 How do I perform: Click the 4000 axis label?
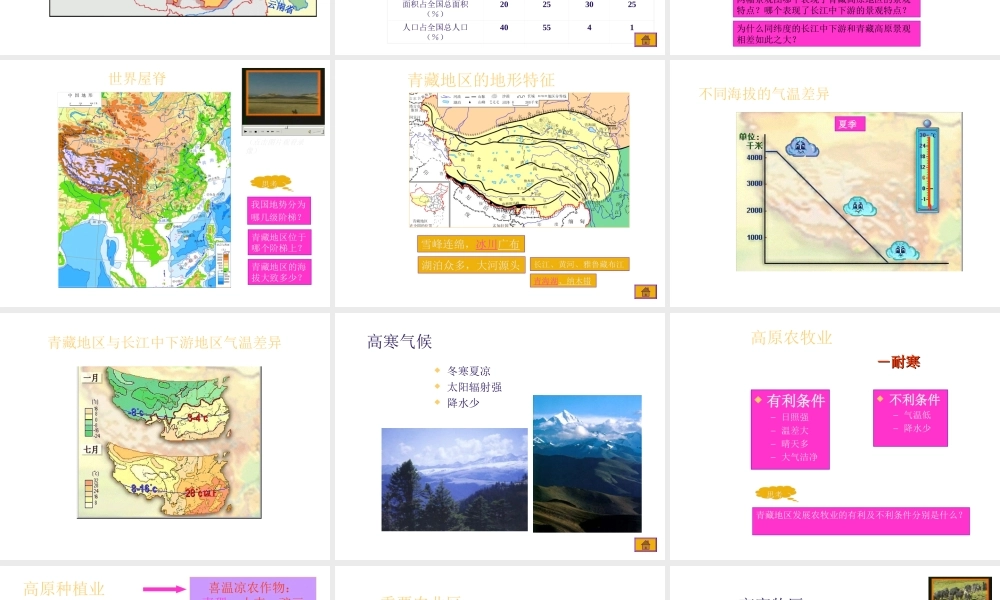(754, 157)
